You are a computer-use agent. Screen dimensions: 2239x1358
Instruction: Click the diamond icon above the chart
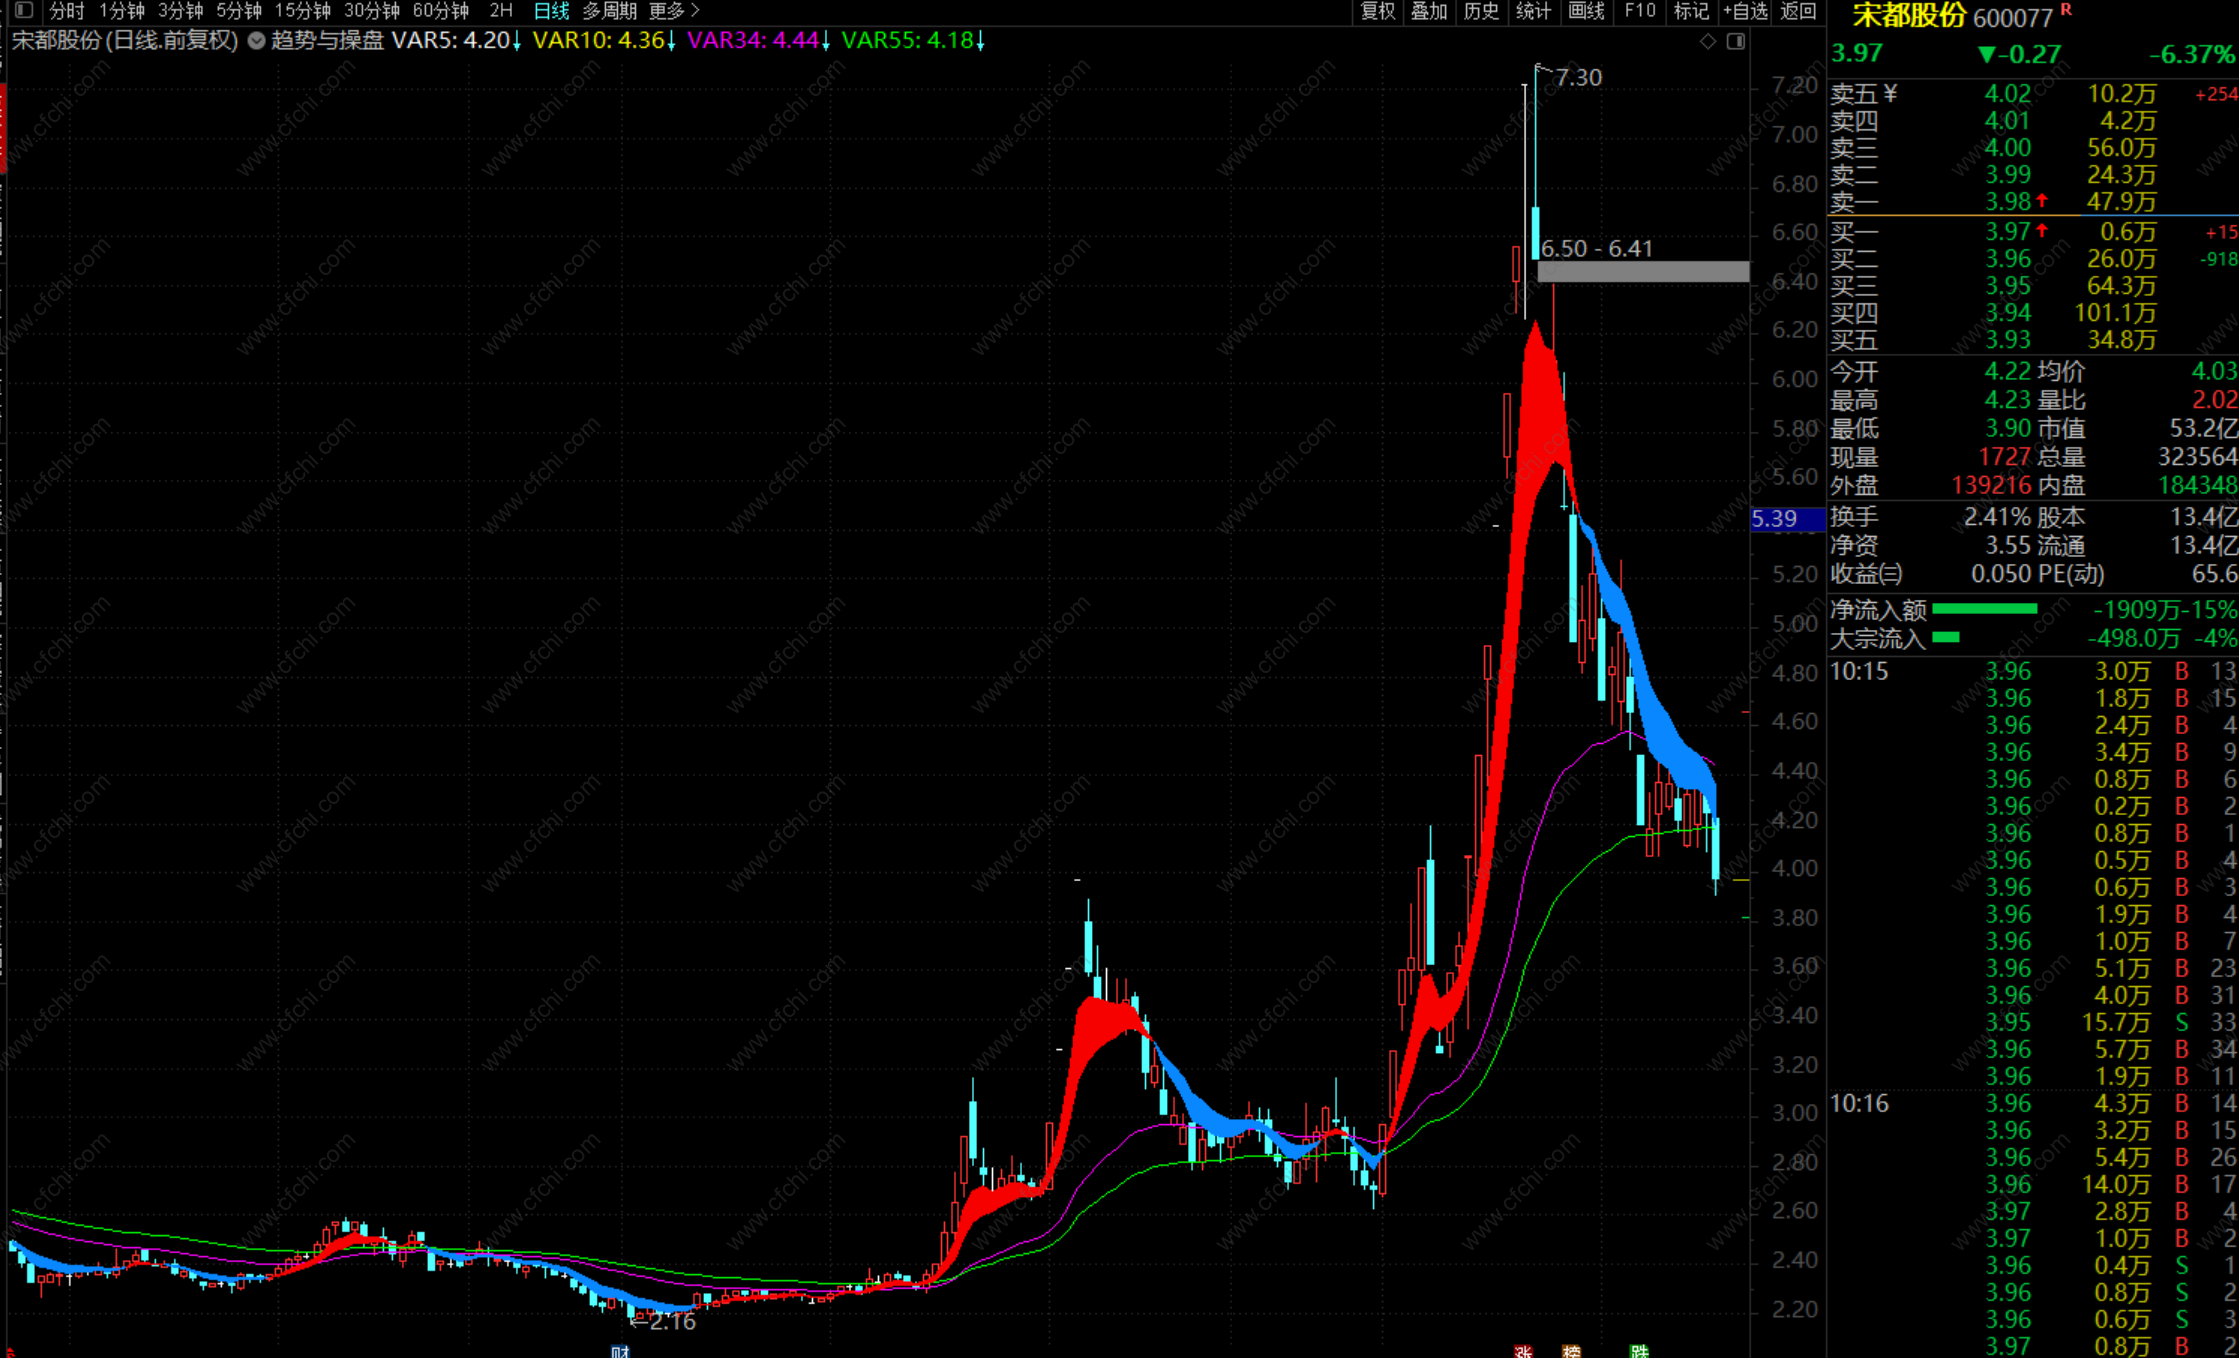tap(1708, 41)
